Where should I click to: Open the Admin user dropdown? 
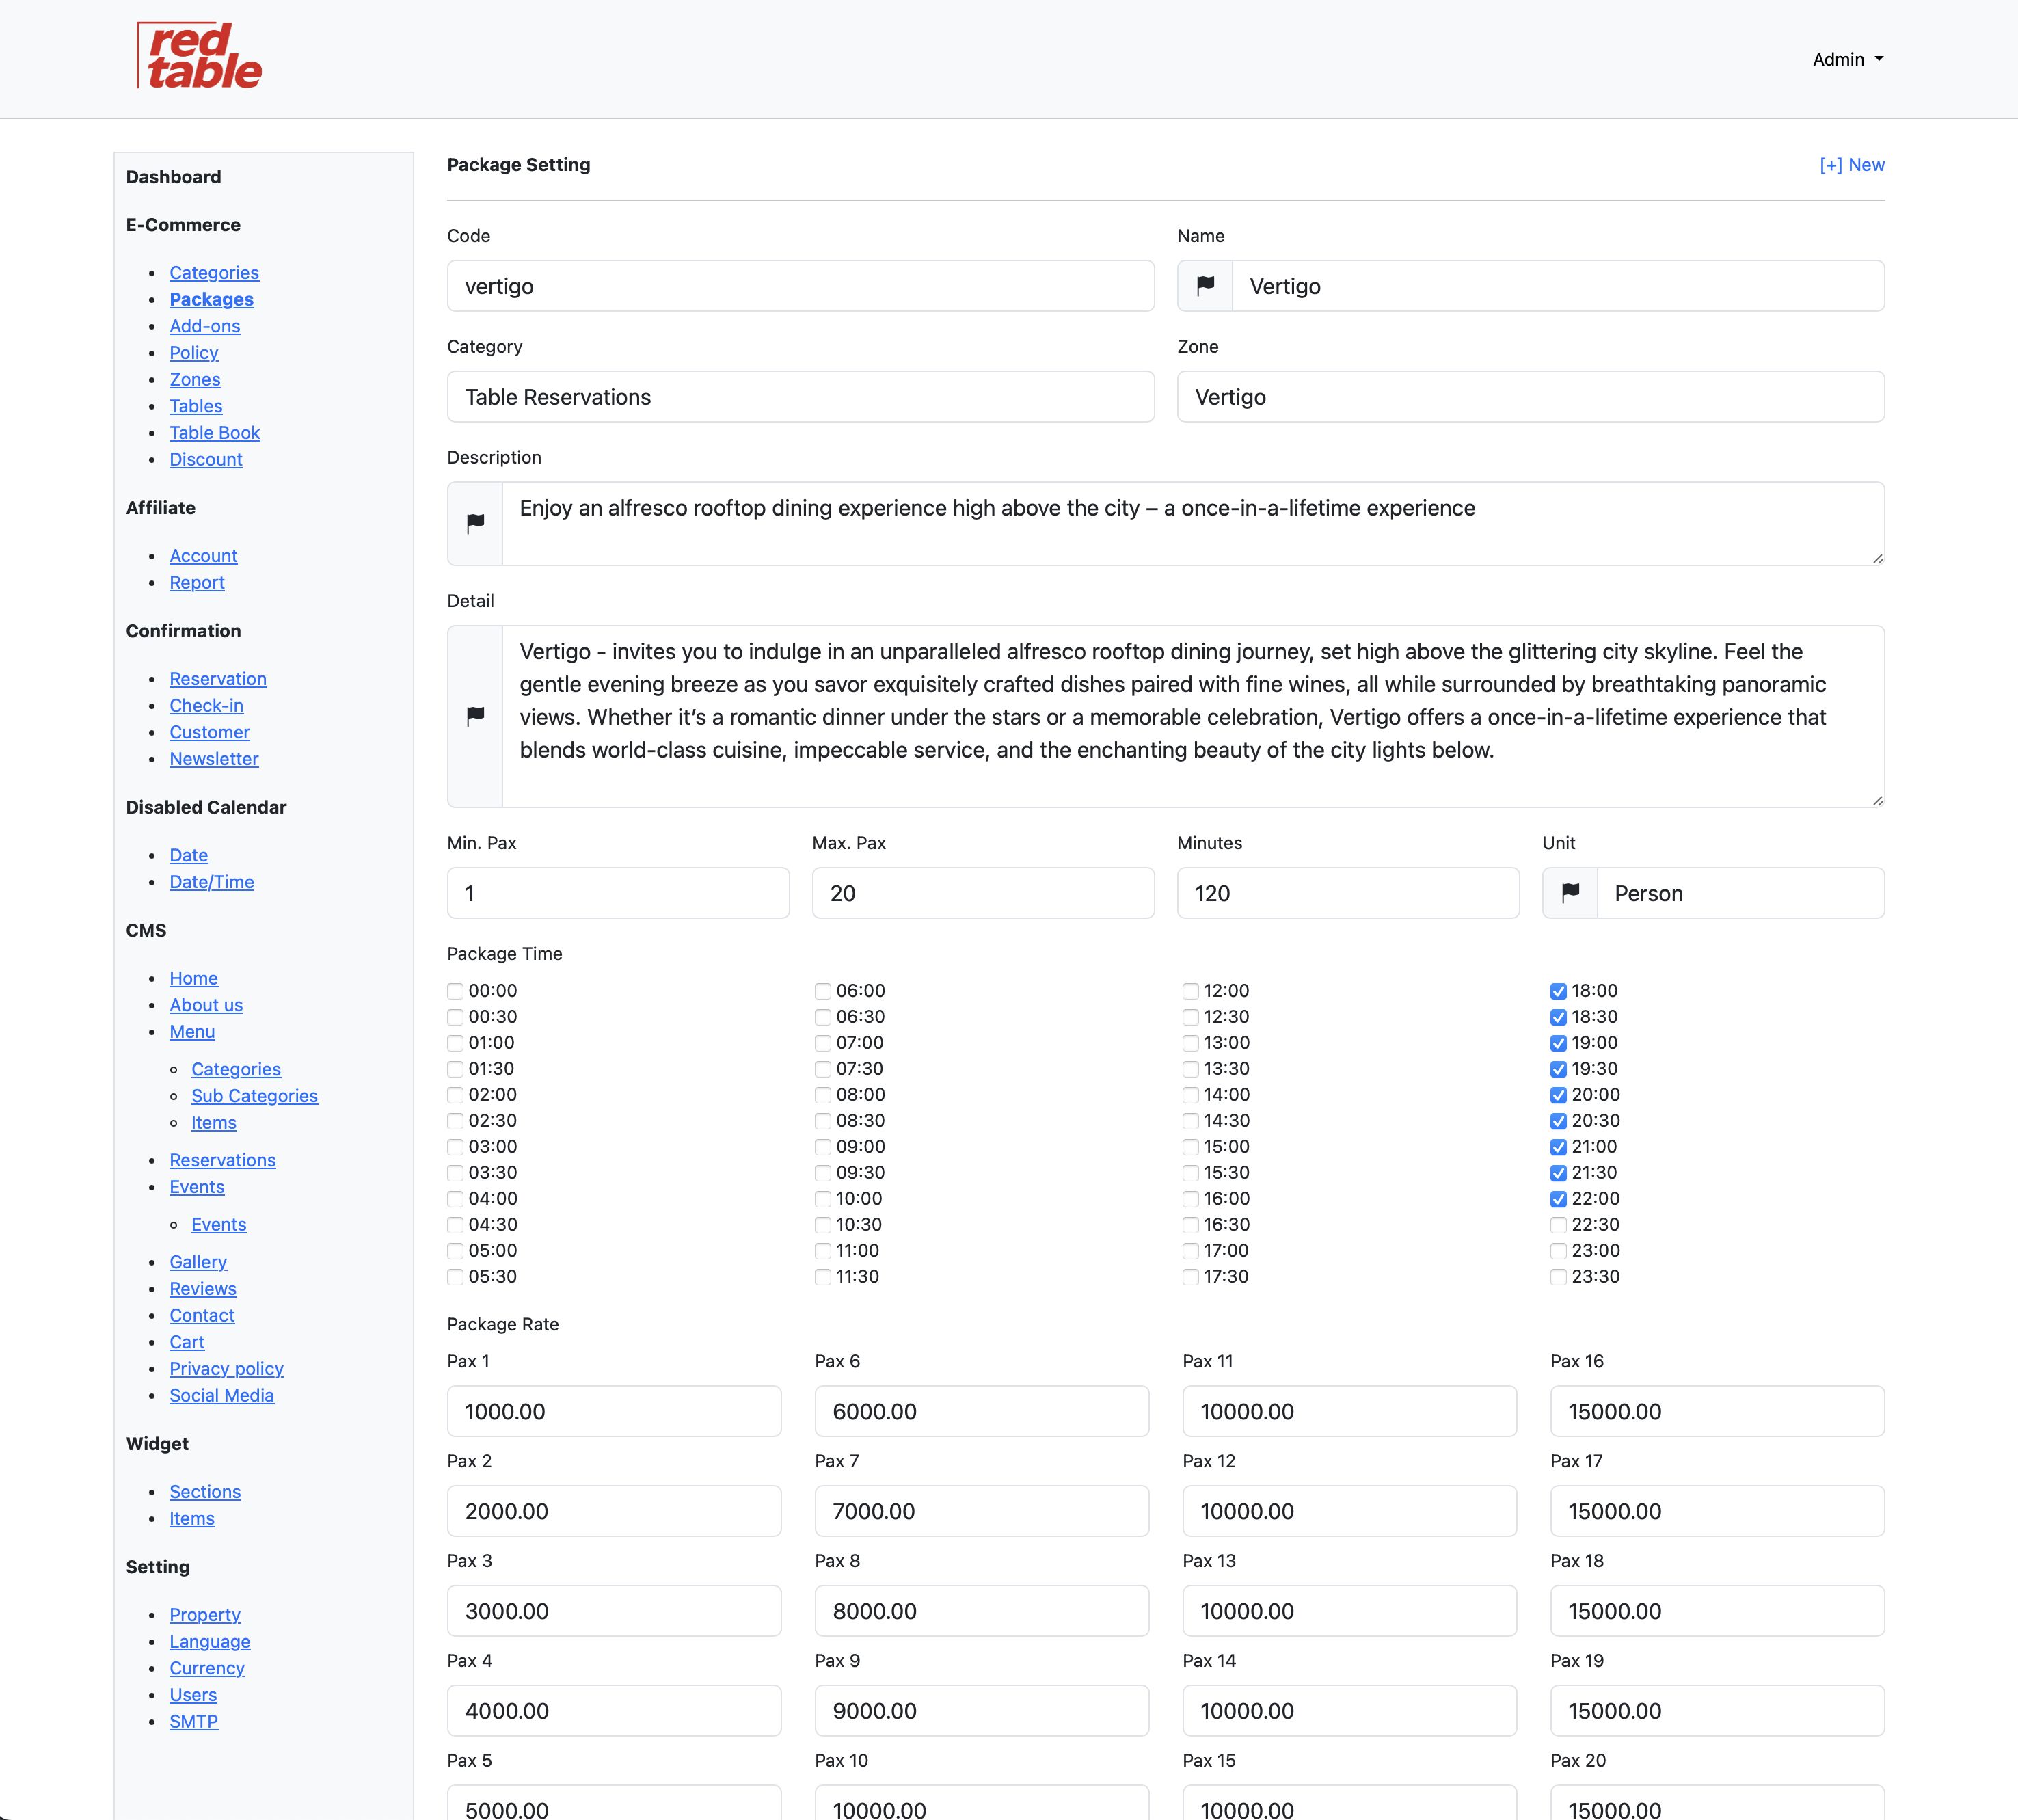[x=1847, y=59]
